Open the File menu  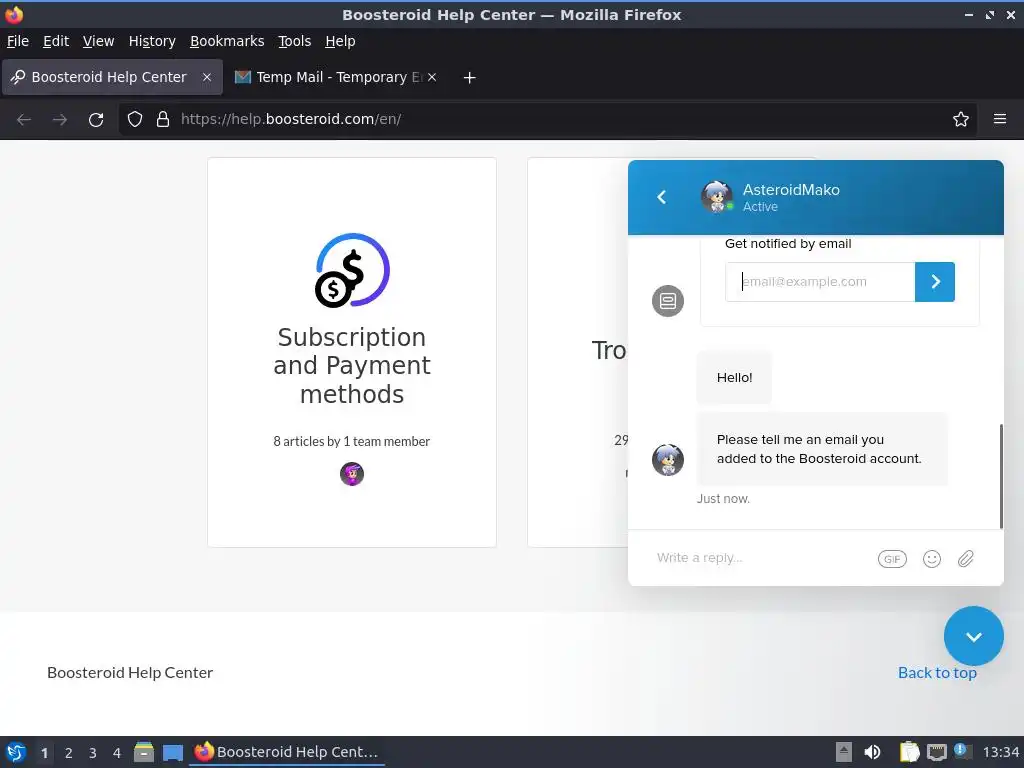(x=18, y=41)
